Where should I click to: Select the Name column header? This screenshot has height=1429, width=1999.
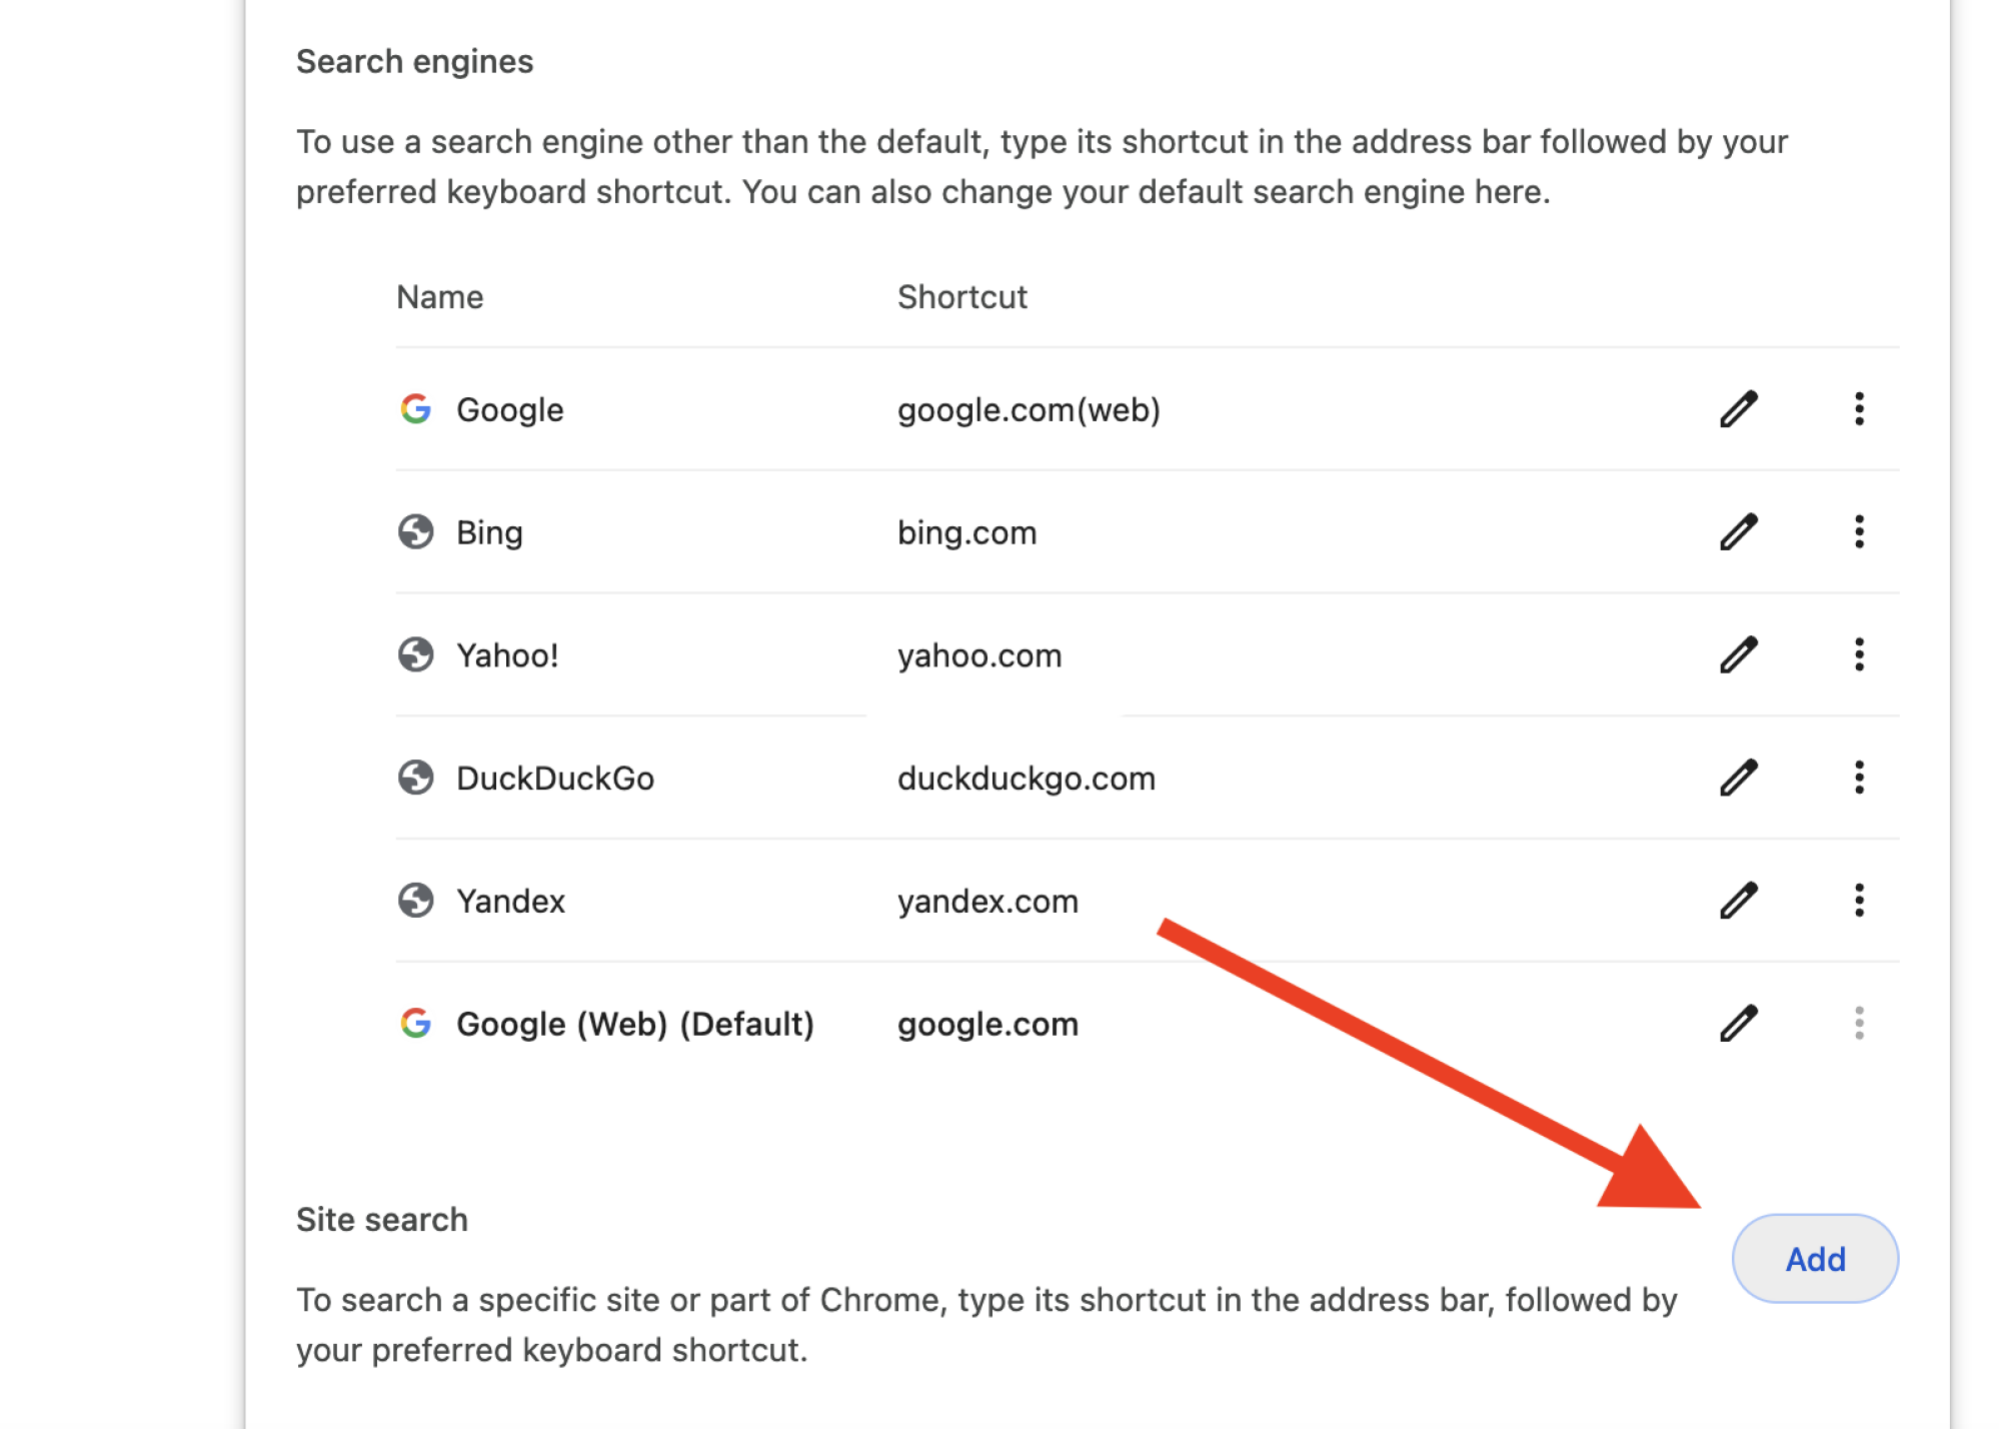point(438,296)
